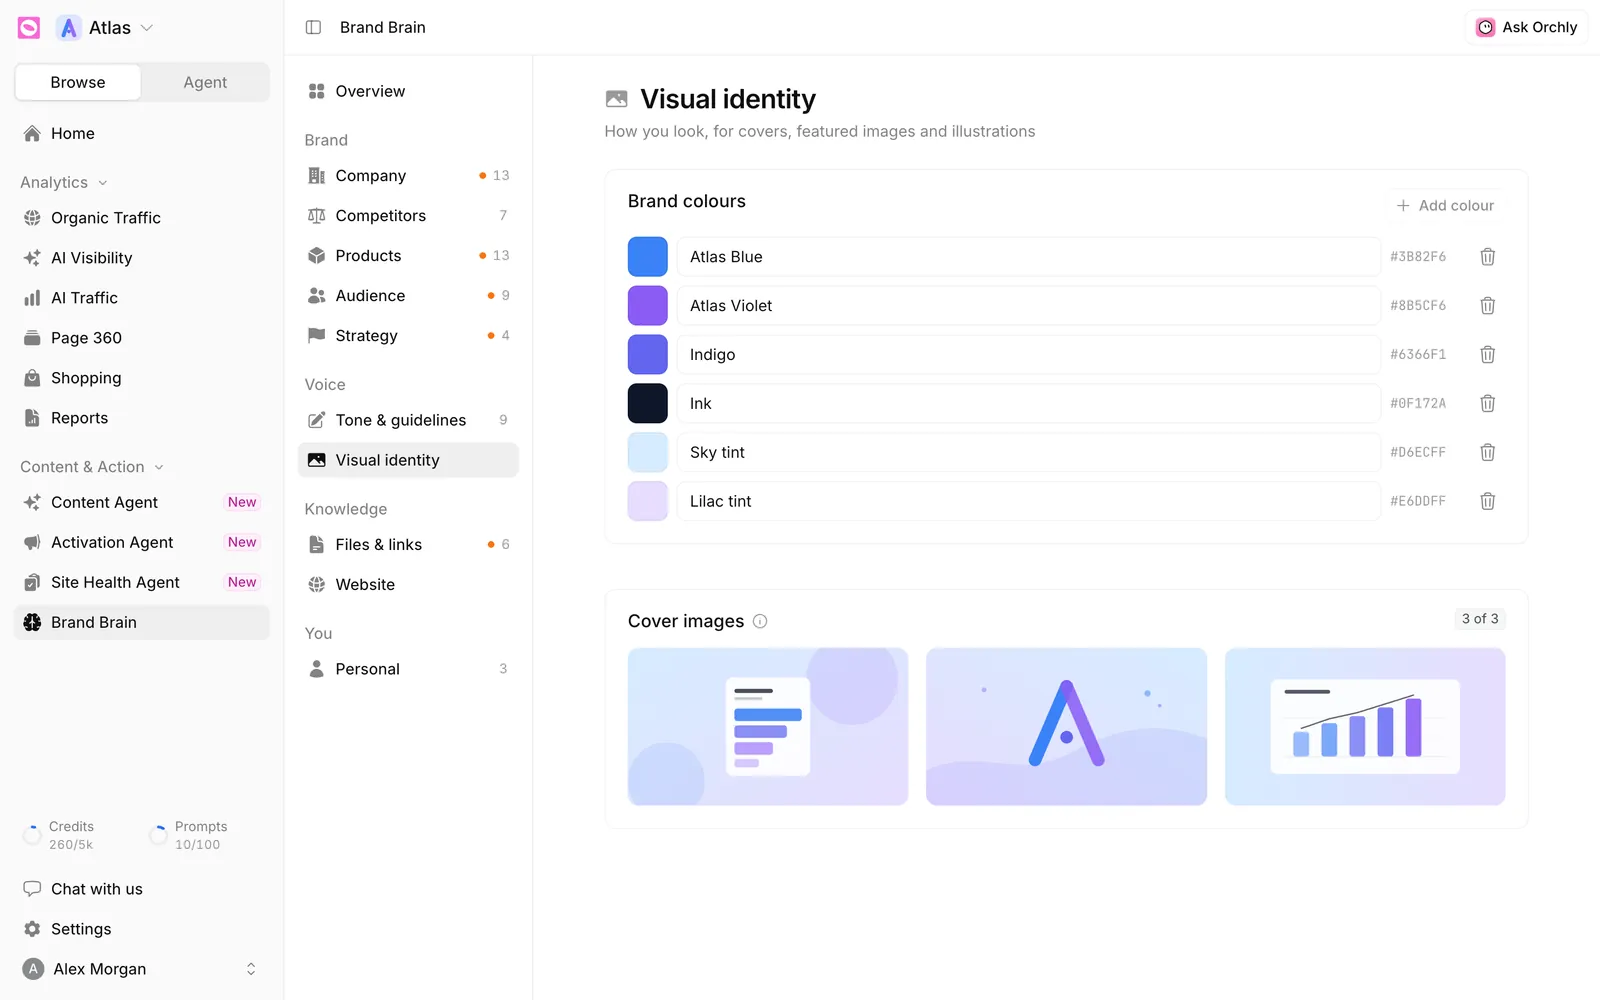Edit the Atlas Blue name field

(x=1029, y=257)
